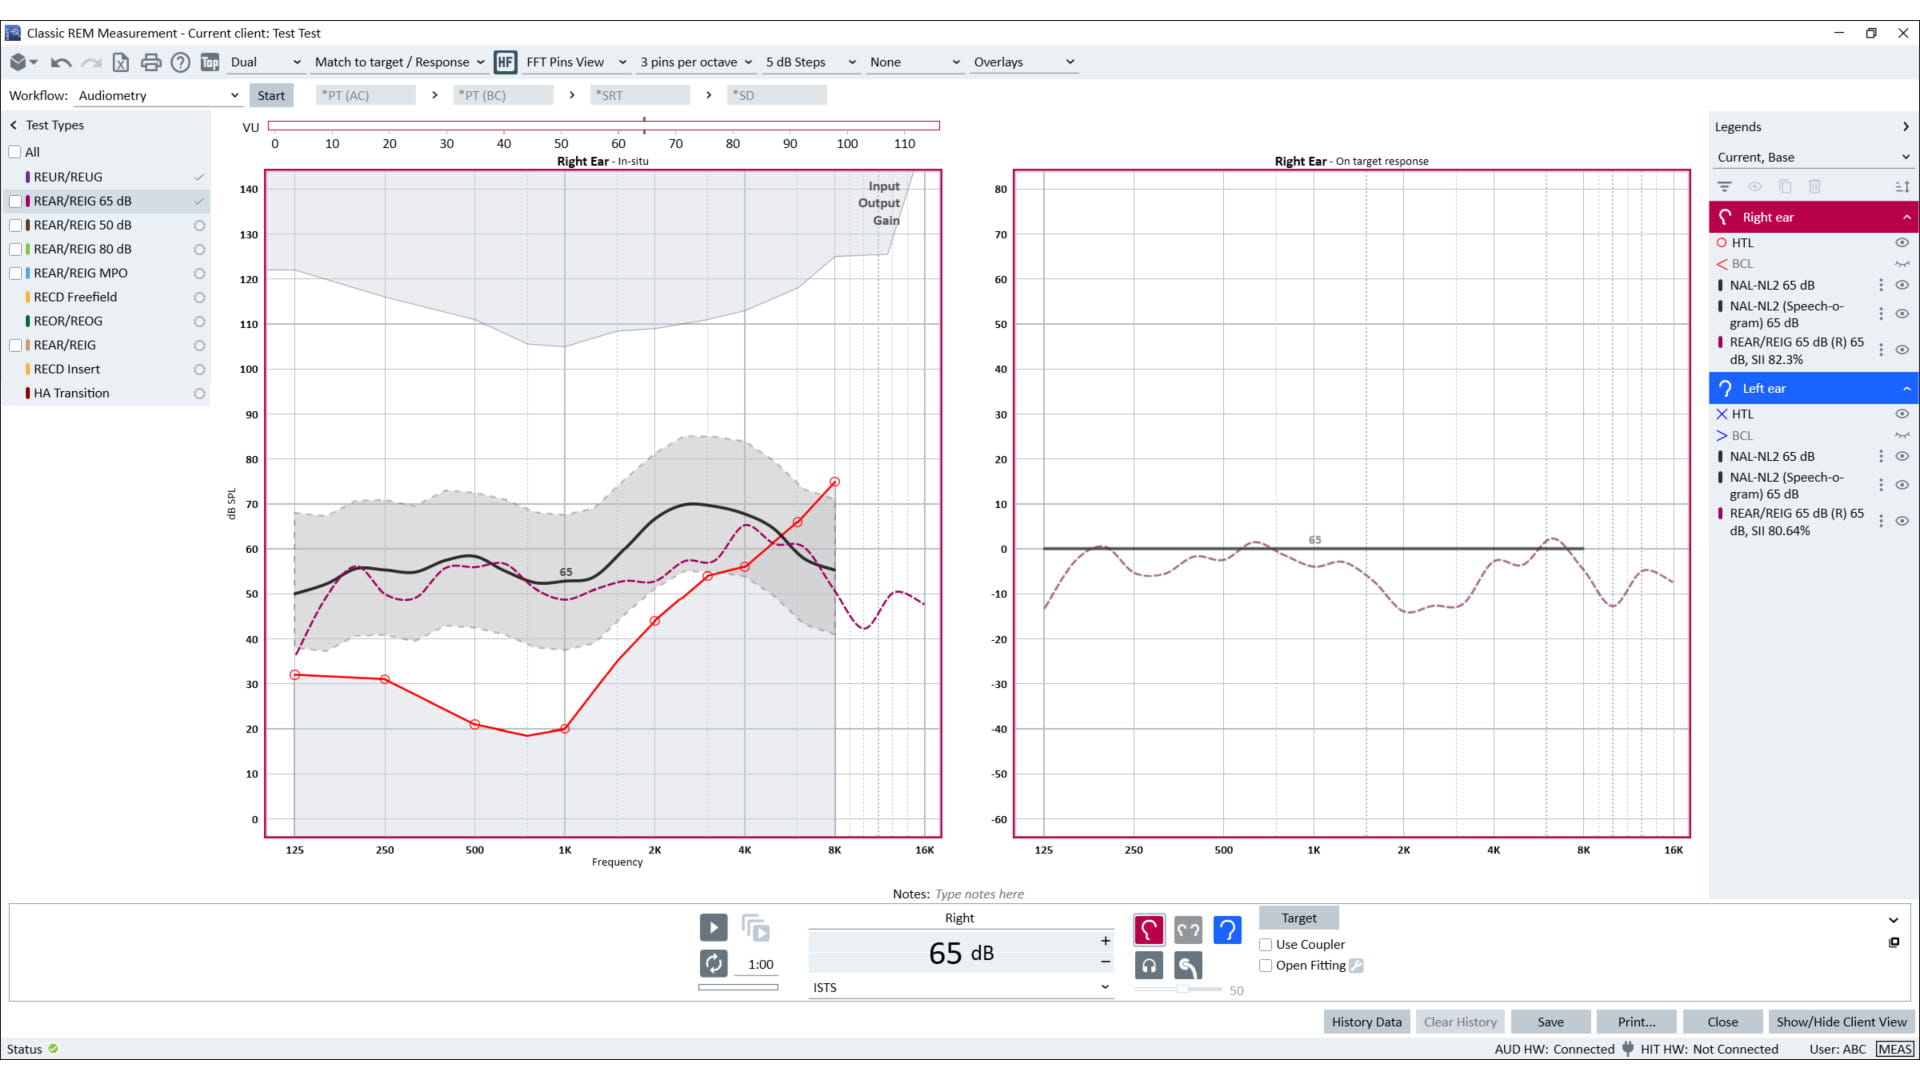Open the 5 dB Steps dropdown
The height and width of the screenshot is (1080, 1920).
tap(811, 62)
